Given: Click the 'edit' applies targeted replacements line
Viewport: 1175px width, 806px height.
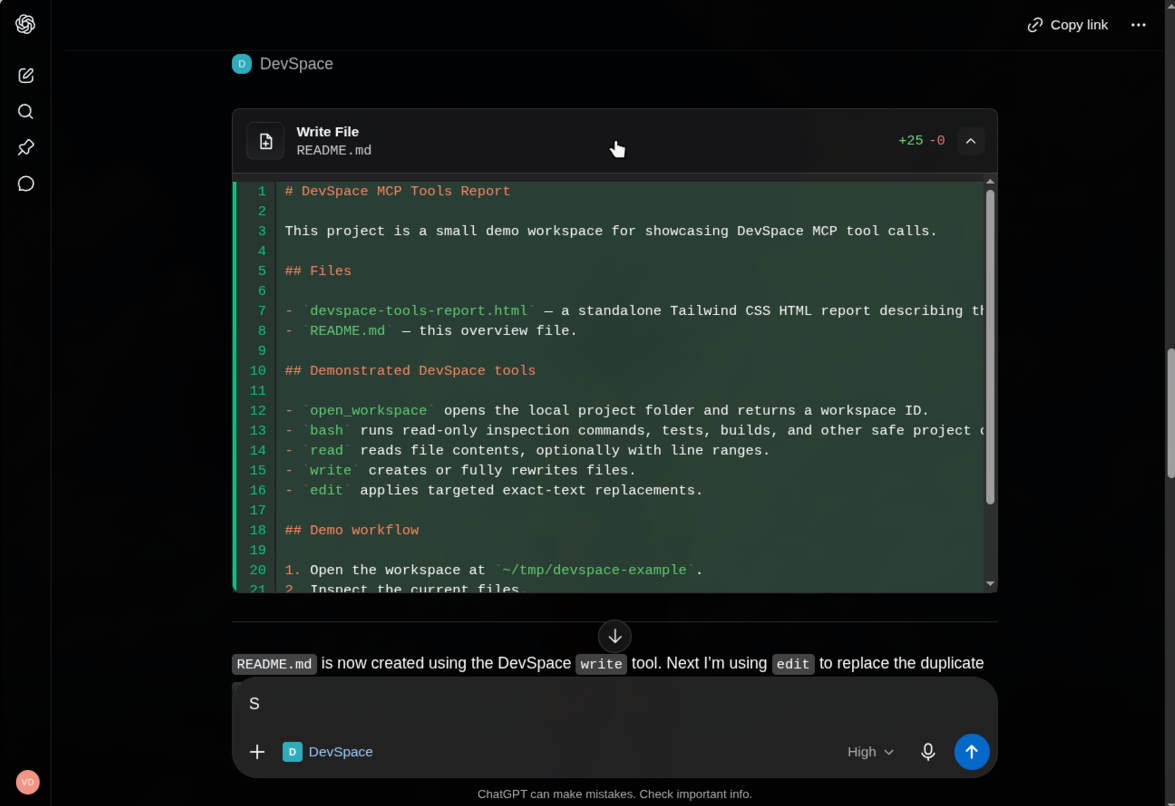Looking at the screenshot, I should 494,491.
